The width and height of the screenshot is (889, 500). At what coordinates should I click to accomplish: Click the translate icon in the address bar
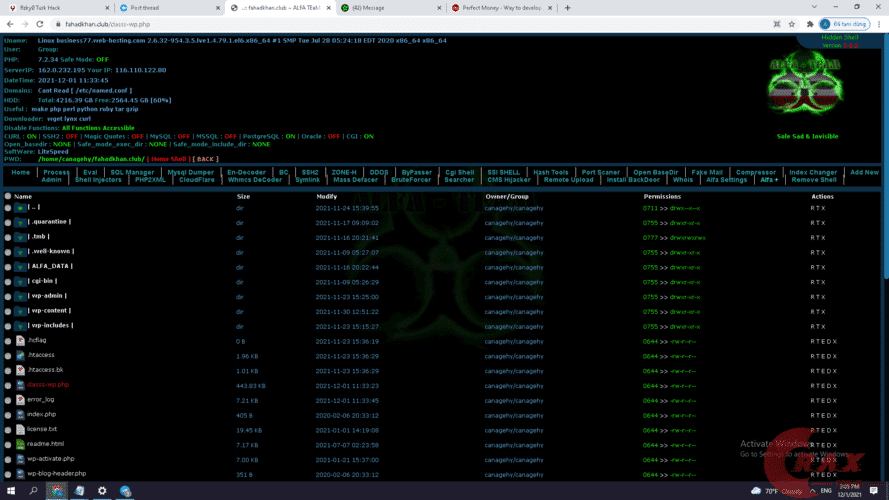coord(777,24)
